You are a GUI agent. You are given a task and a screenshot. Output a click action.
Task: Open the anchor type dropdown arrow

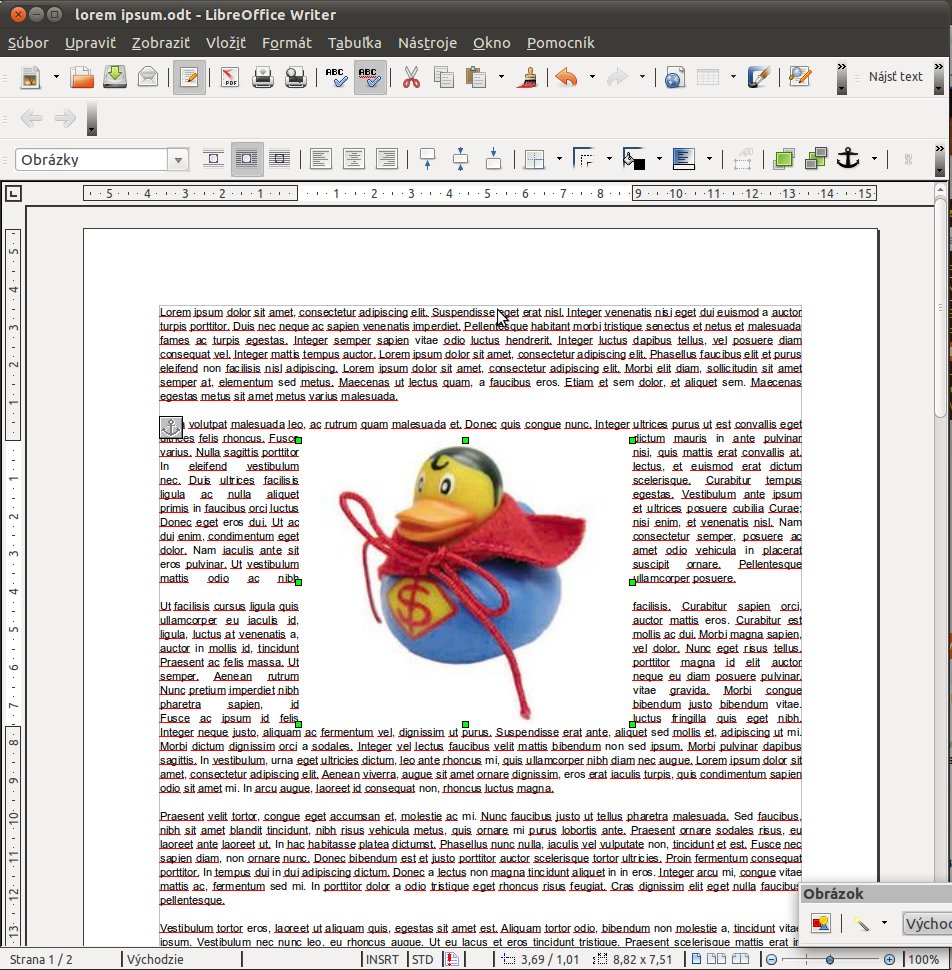874,160
